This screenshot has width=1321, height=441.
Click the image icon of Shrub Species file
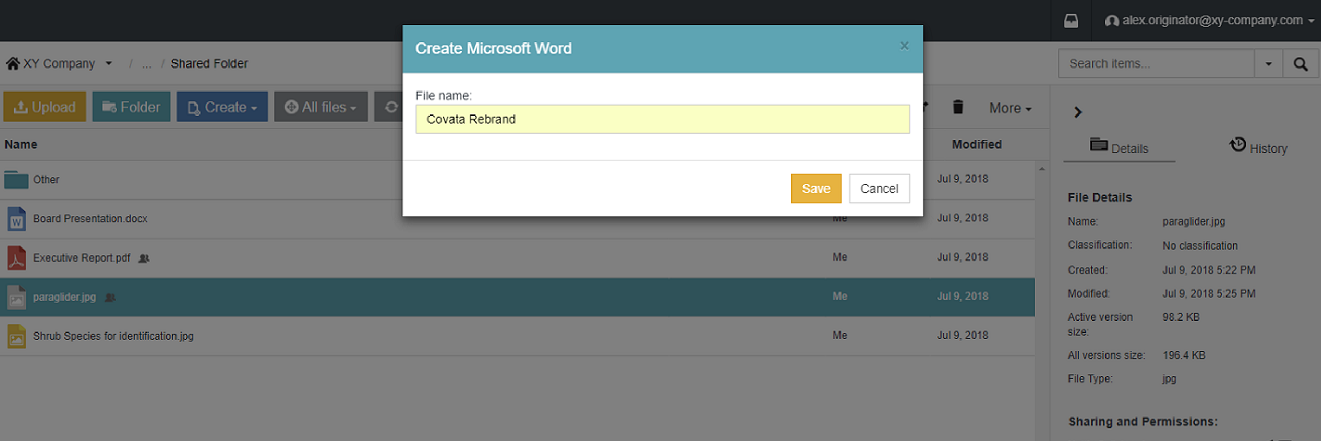(16, 336)
